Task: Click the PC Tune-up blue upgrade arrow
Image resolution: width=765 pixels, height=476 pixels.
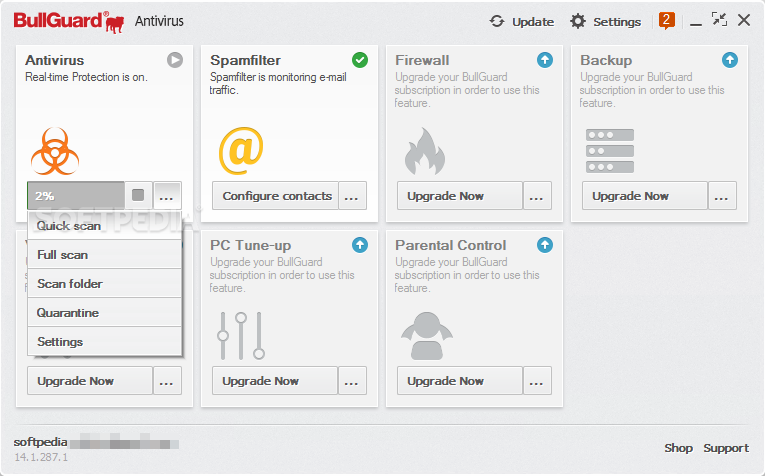Action: click(360, 245)
